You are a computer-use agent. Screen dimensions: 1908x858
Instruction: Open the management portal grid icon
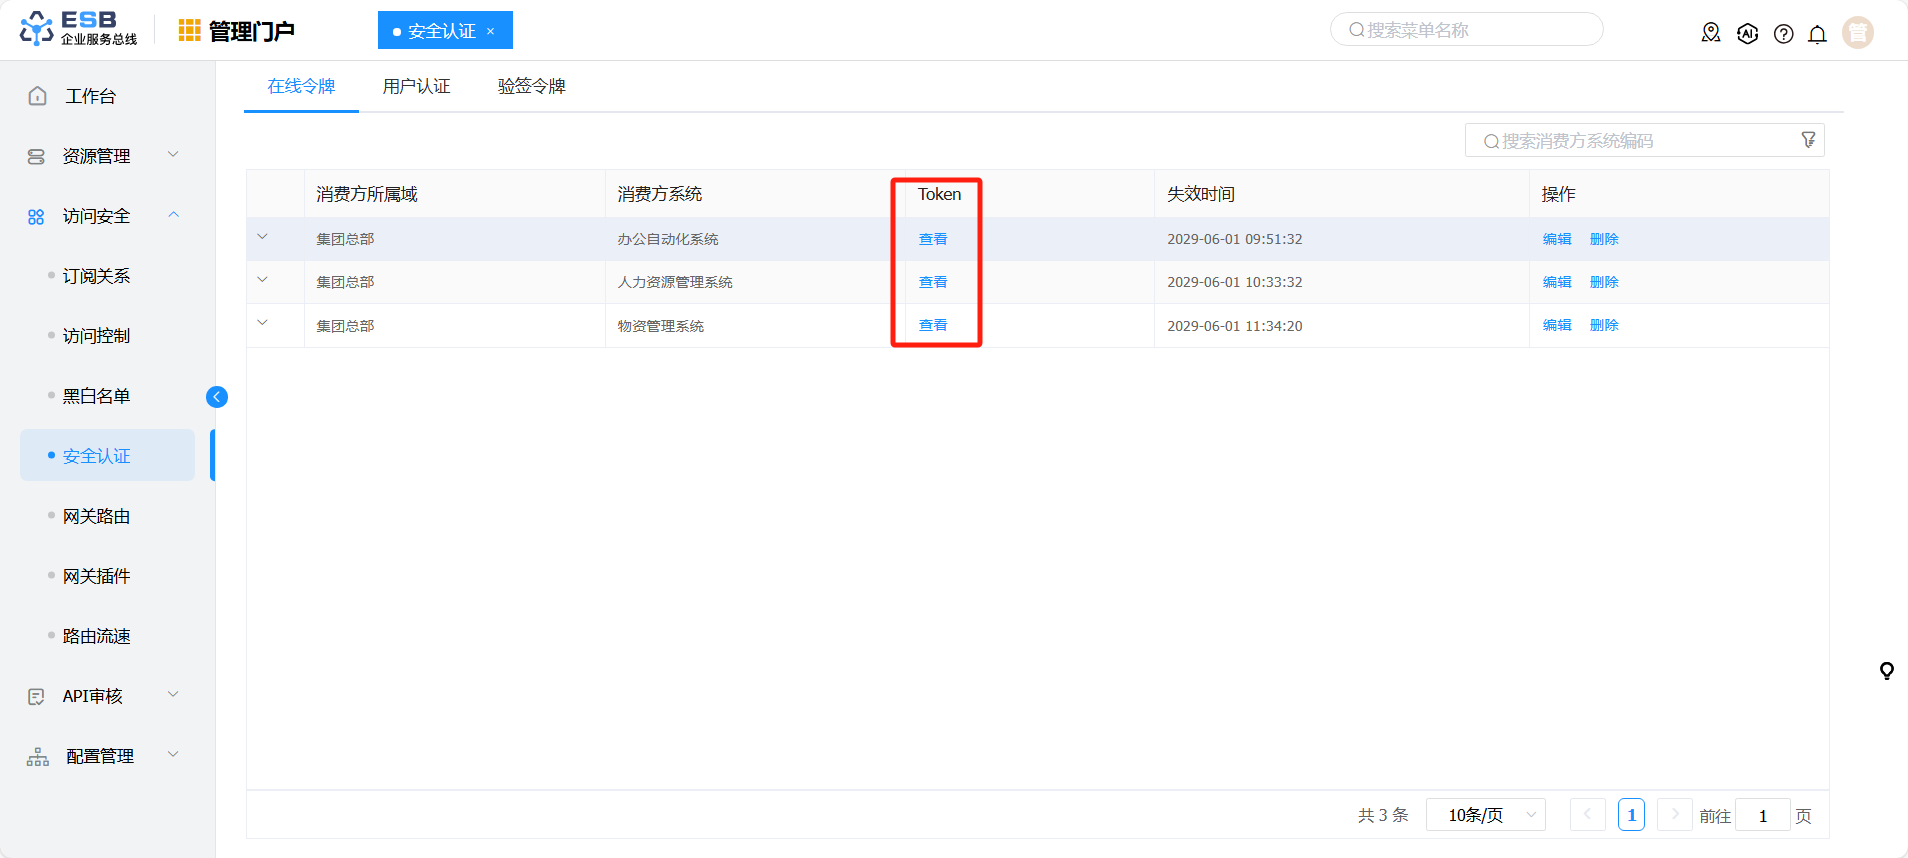pos(189,31)
